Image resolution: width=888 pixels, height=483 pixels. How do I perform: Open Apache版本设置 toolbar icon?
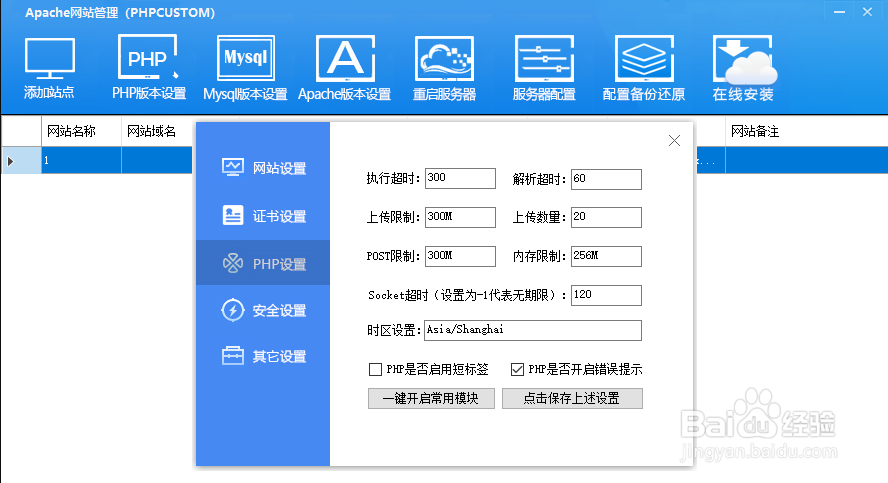coord(345,58)
